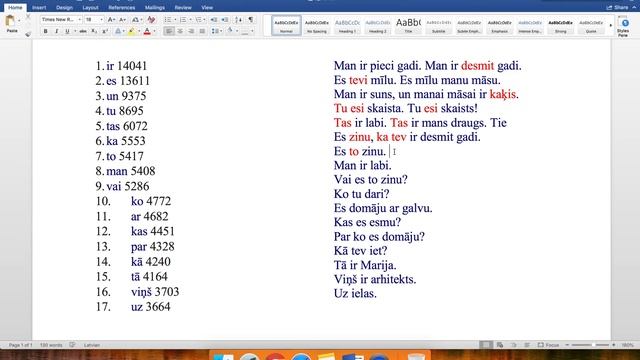Open the Review tab
This screenshot has height=360, width=640.
(183, 7)
